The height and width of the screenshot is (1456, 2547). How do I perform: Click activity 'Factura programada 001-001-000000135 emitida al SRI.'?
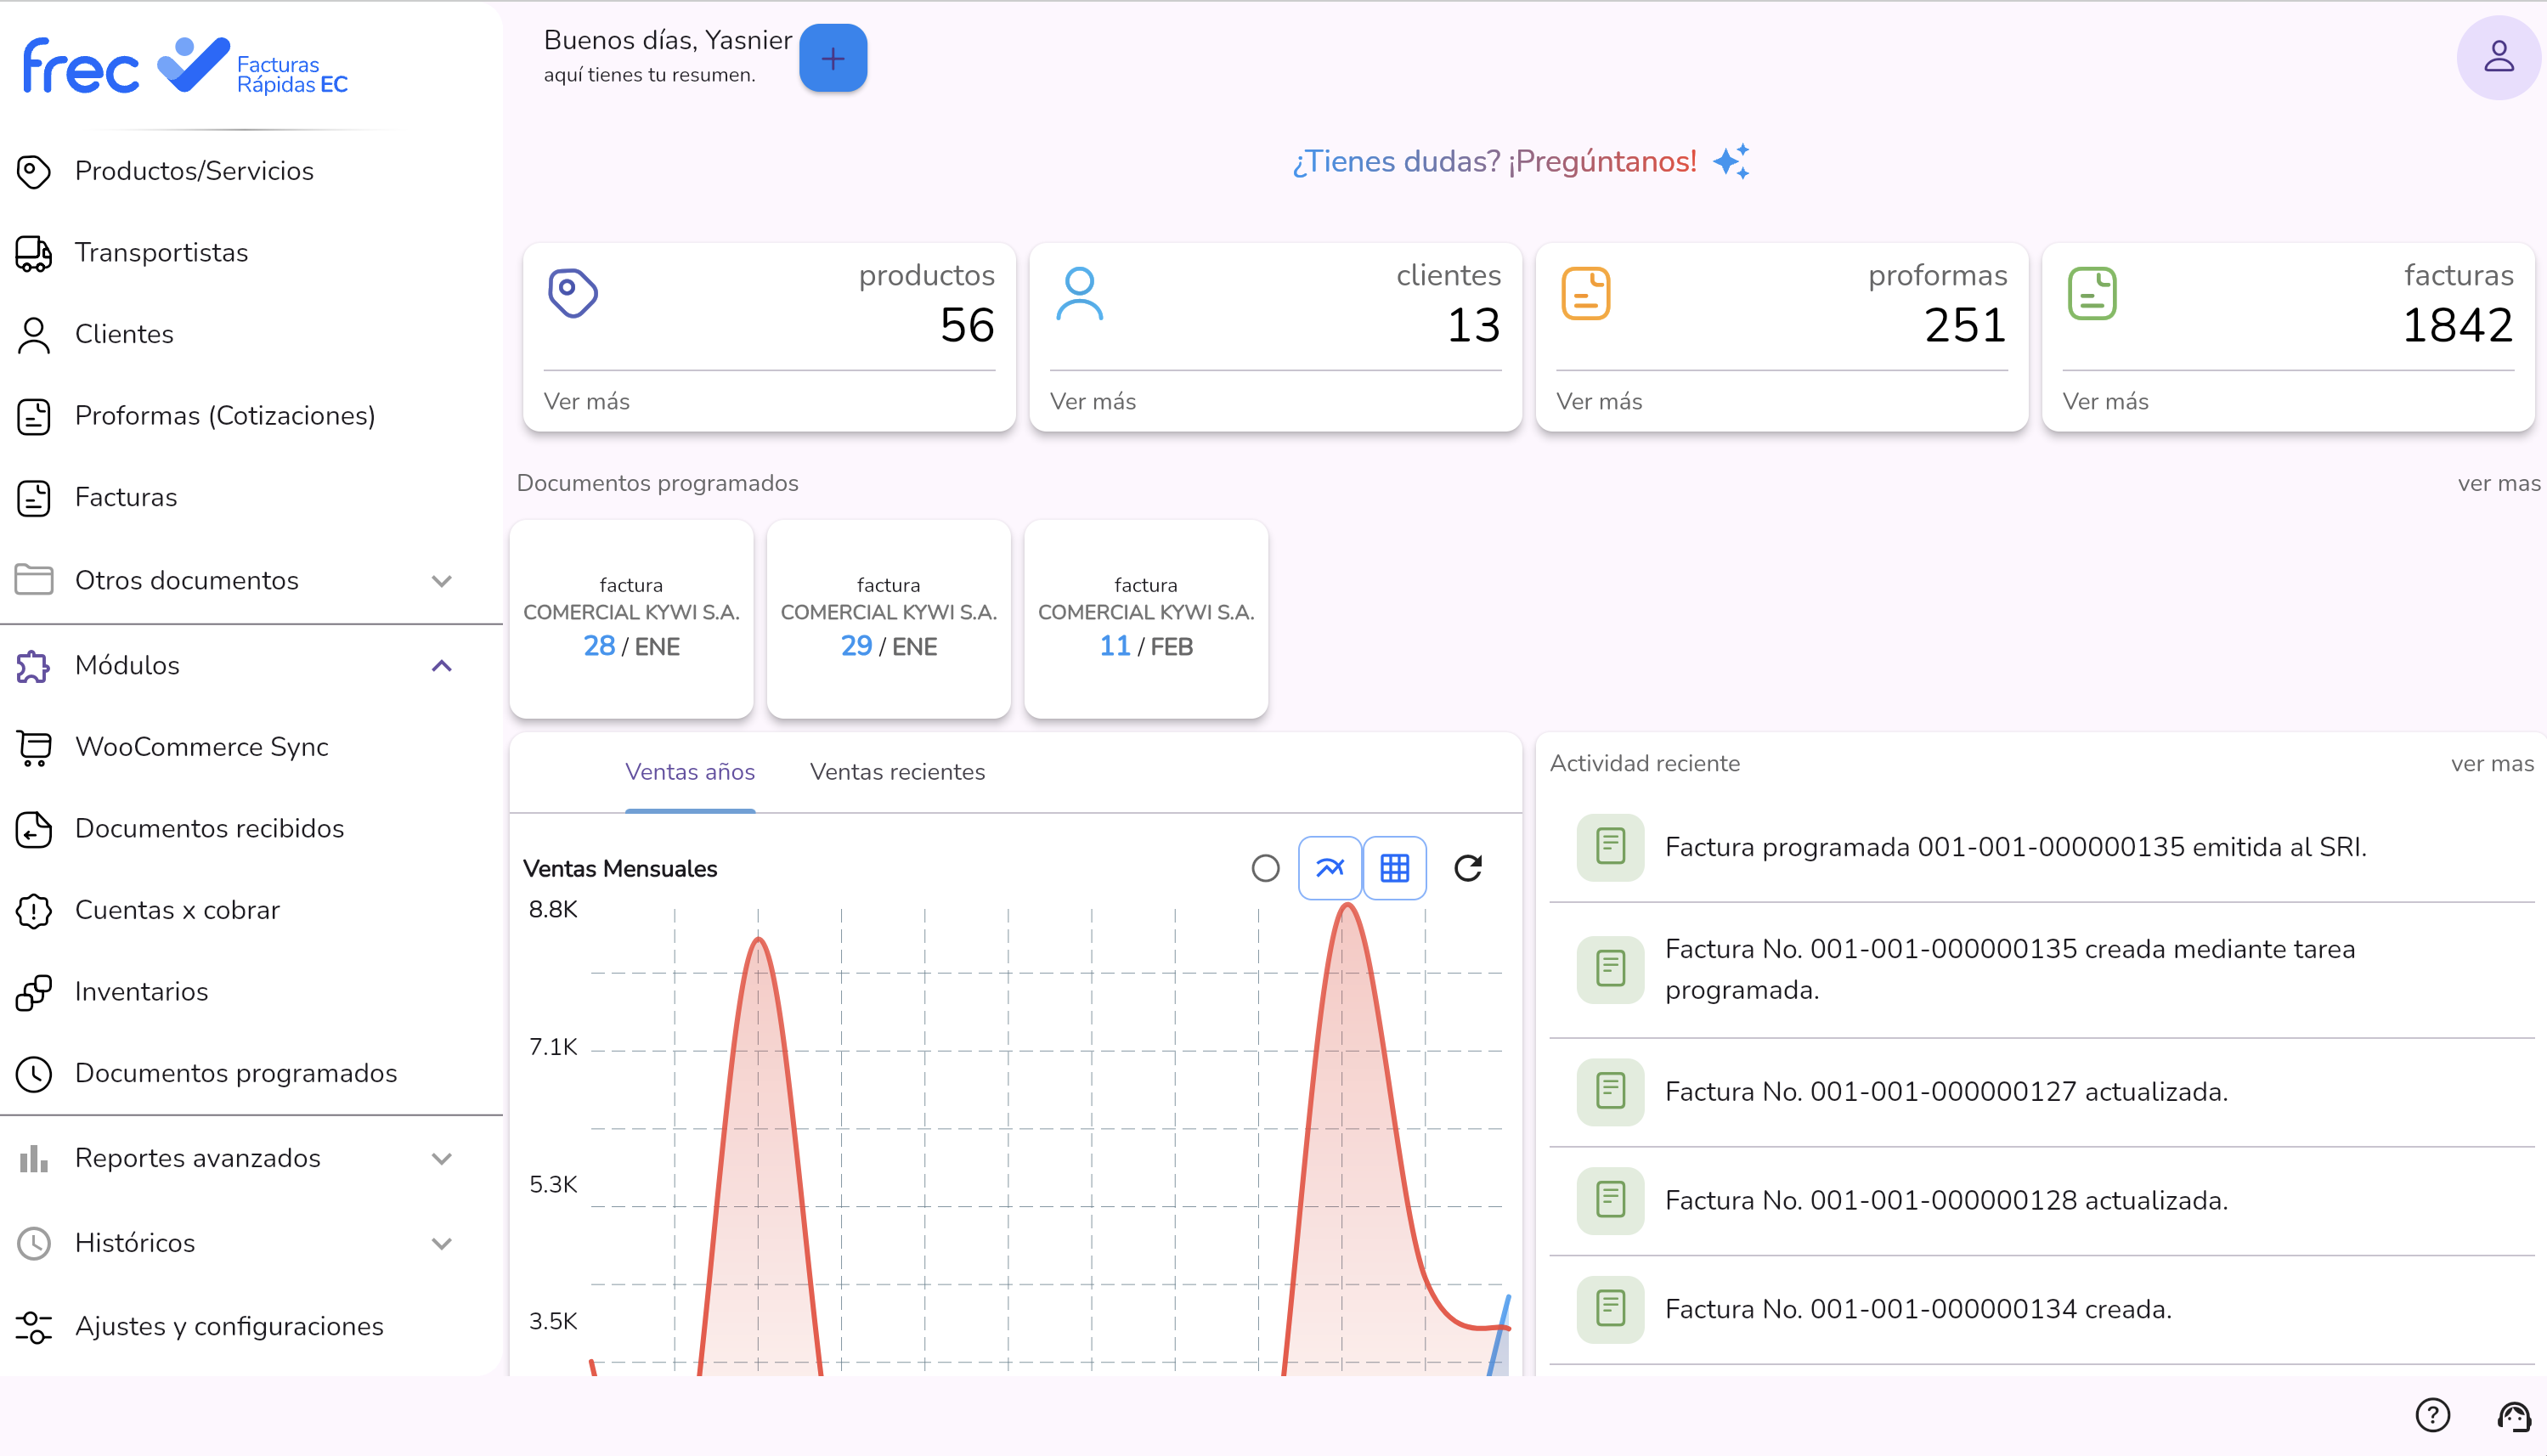pos(2041,847)
